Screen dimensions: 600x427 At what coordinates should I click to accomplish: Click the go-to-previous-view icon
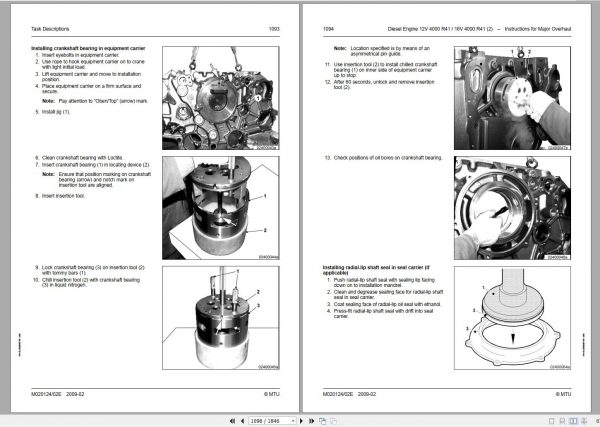pos(323,421)
